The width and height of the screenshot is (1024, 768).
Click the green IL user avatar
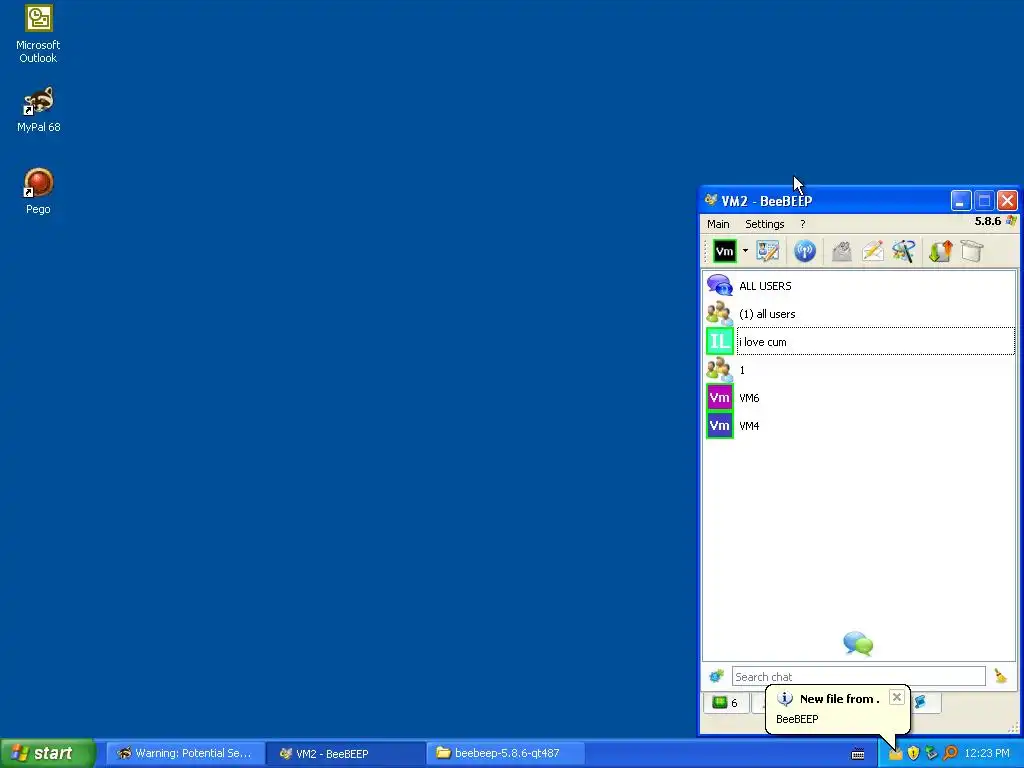(720, 342)
